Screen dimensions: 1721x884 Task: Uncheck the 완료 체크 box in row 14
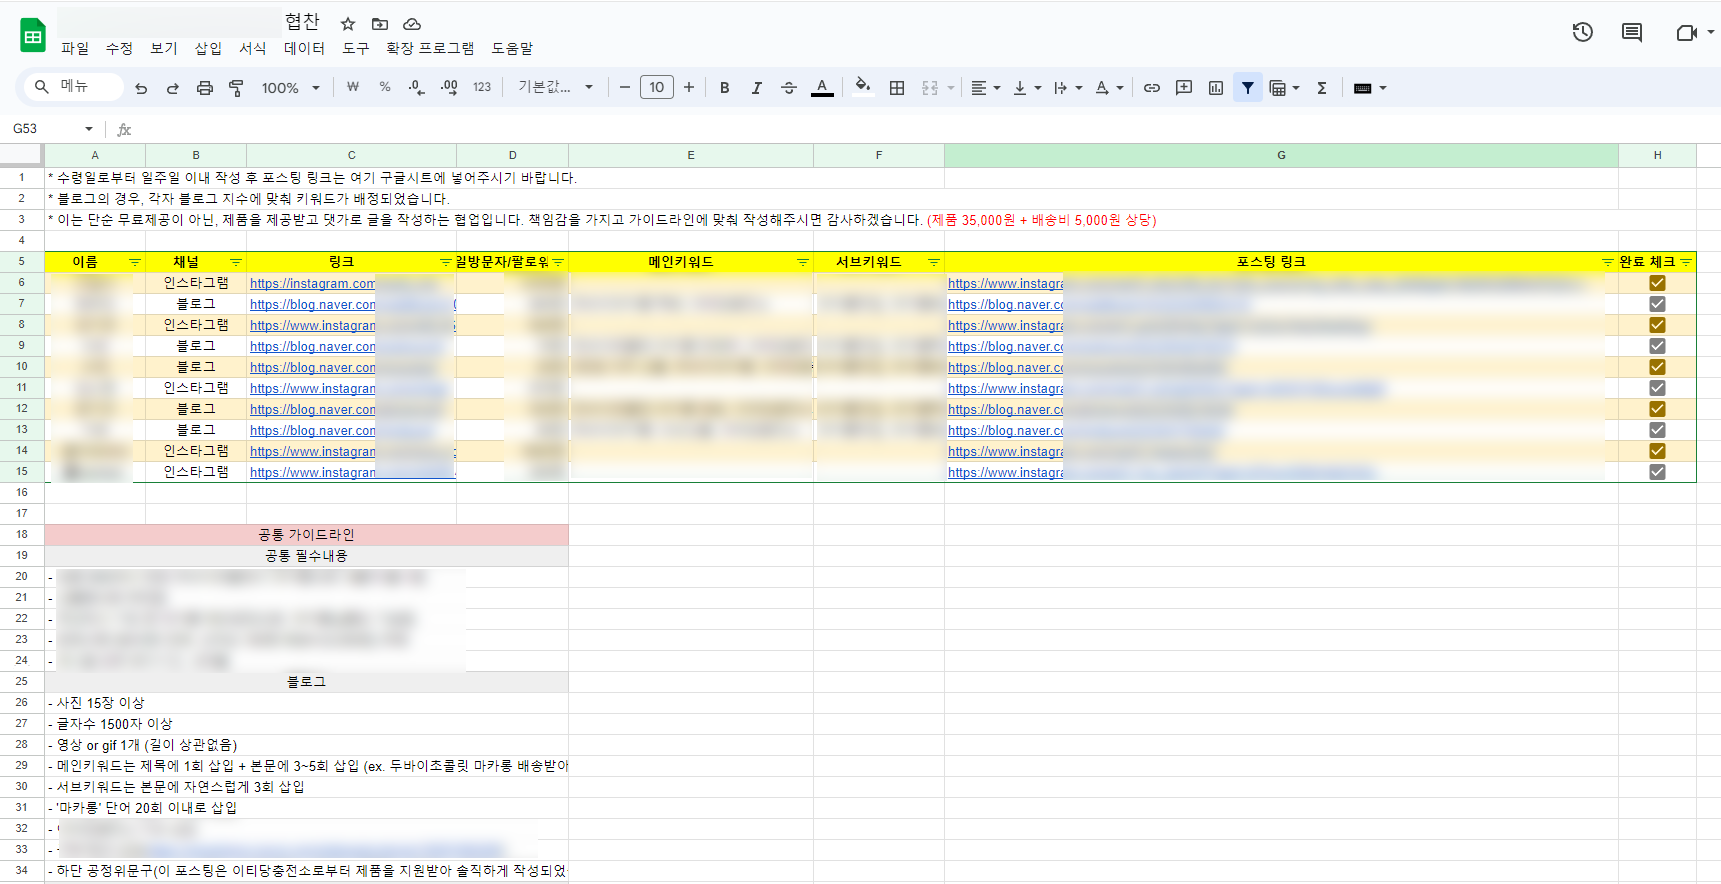pos(1657,451)
